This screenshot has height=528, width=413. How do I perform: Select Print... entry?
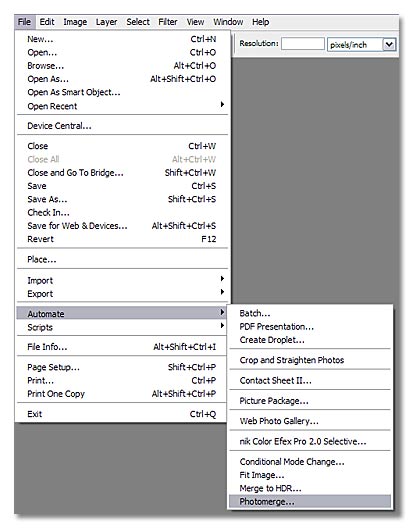(x=122, y=381)
